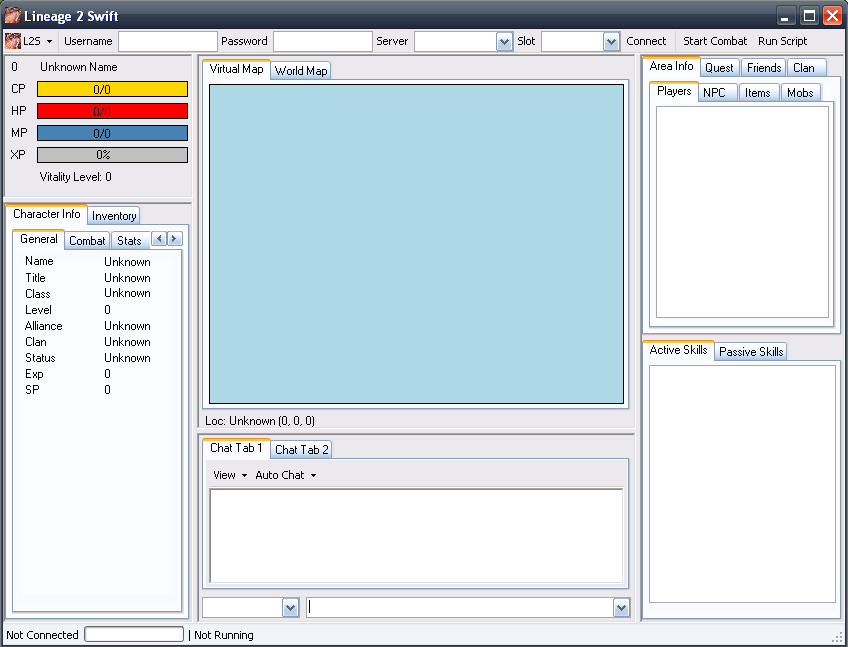The image size is (848, 647).
Task: Click the window resize grip icon
Action: tap(838, 636)
